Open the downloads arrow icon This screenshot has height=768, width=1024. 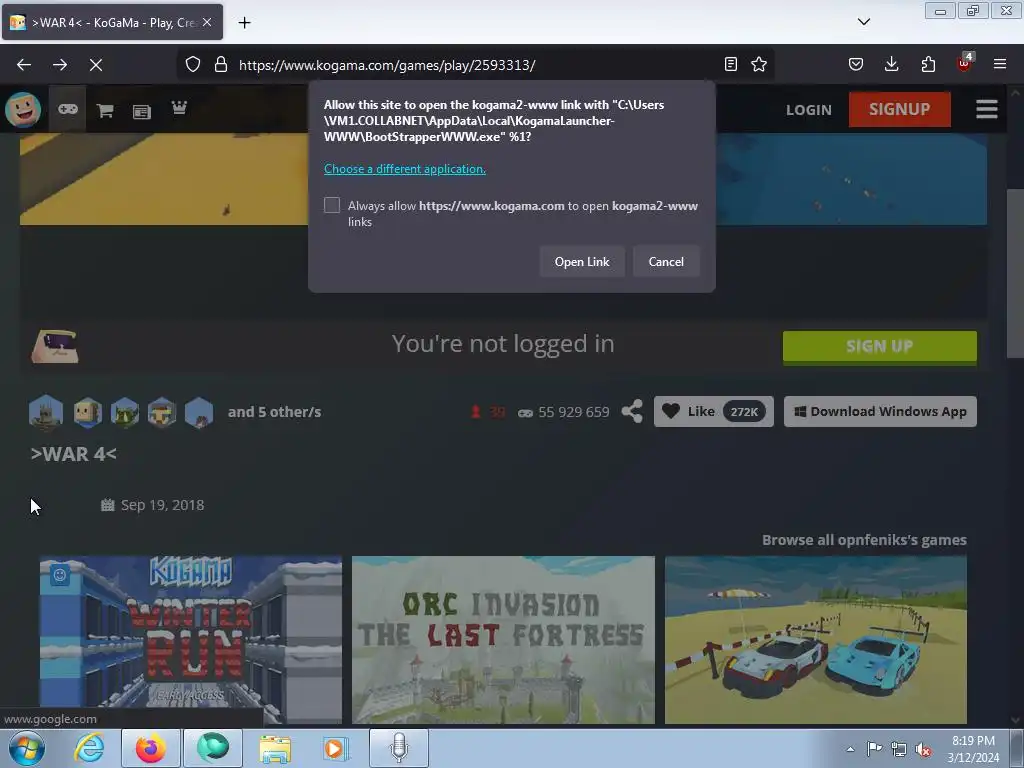891,64
